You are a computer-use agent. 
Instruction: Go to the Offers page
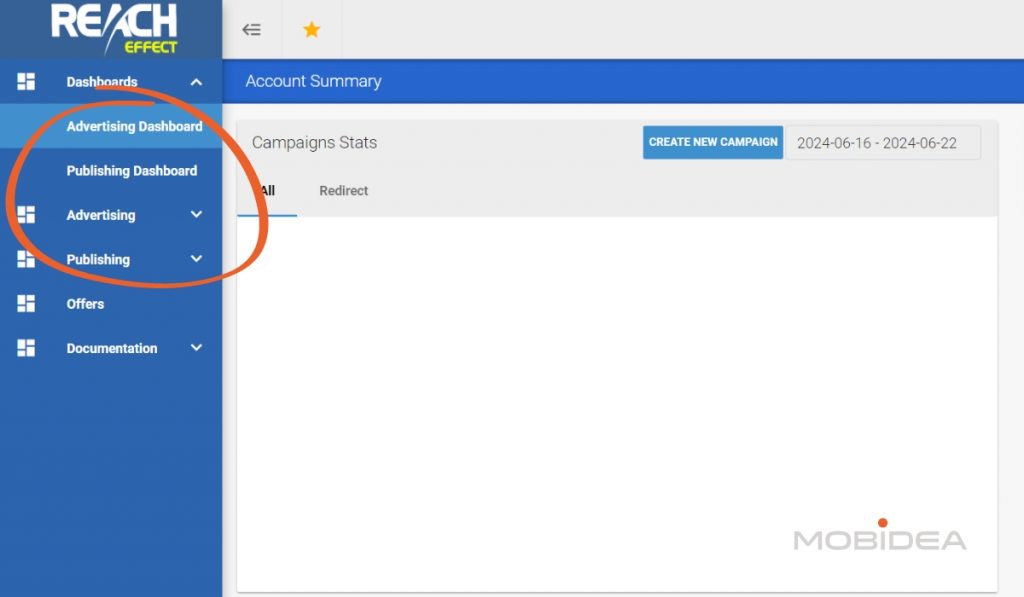pyautogui.click(x=85, y=304)
